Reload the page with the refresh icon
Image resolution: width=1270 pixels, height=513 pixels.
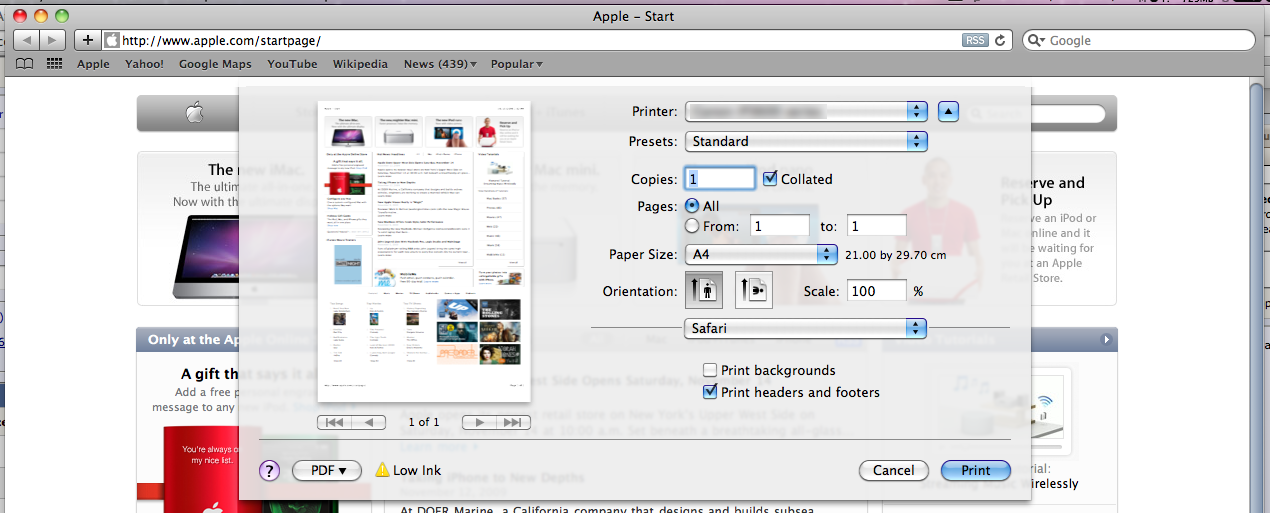(x=1001, y=40)
